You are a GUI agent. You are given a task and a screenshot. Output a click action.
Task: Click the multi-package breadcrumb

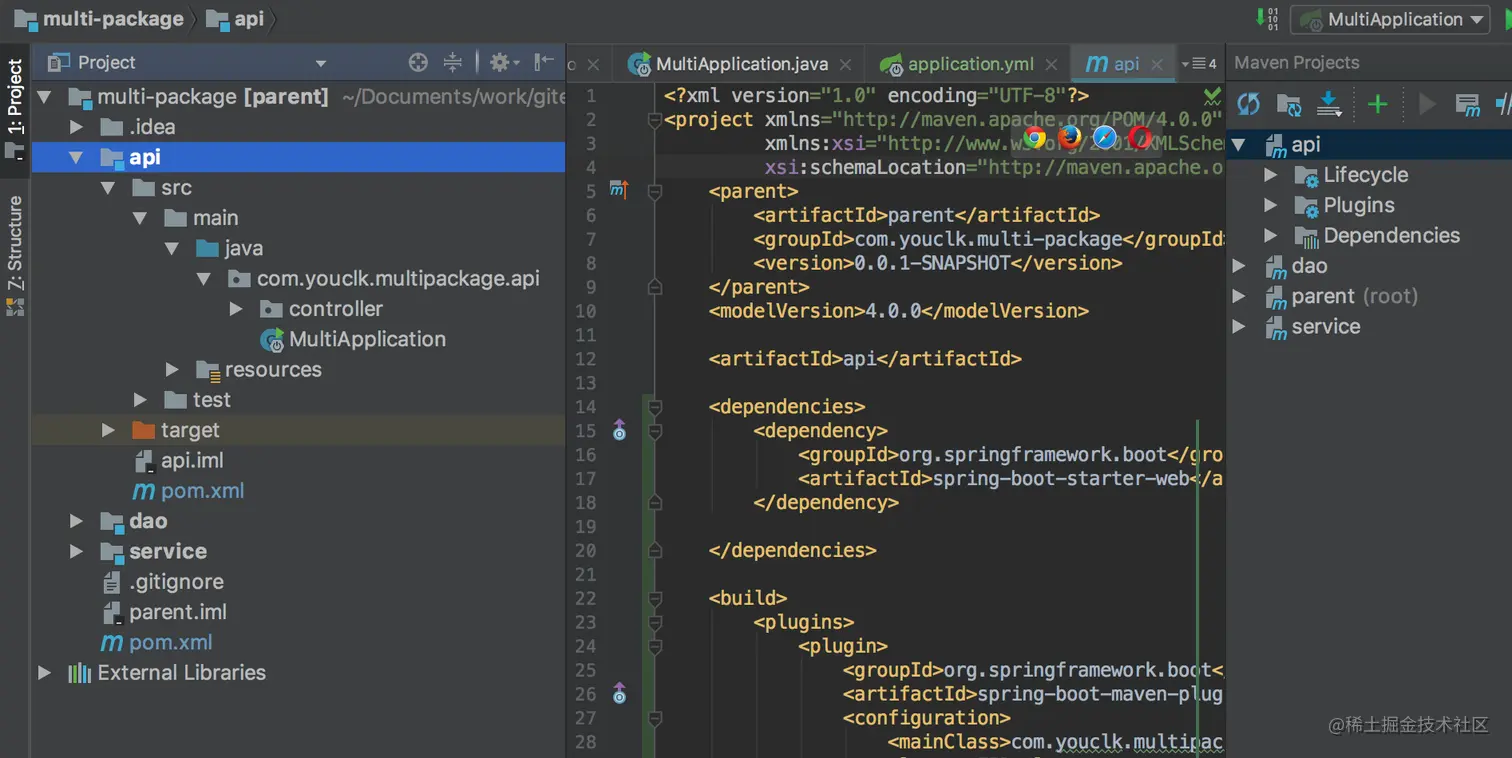click(99, 19)
